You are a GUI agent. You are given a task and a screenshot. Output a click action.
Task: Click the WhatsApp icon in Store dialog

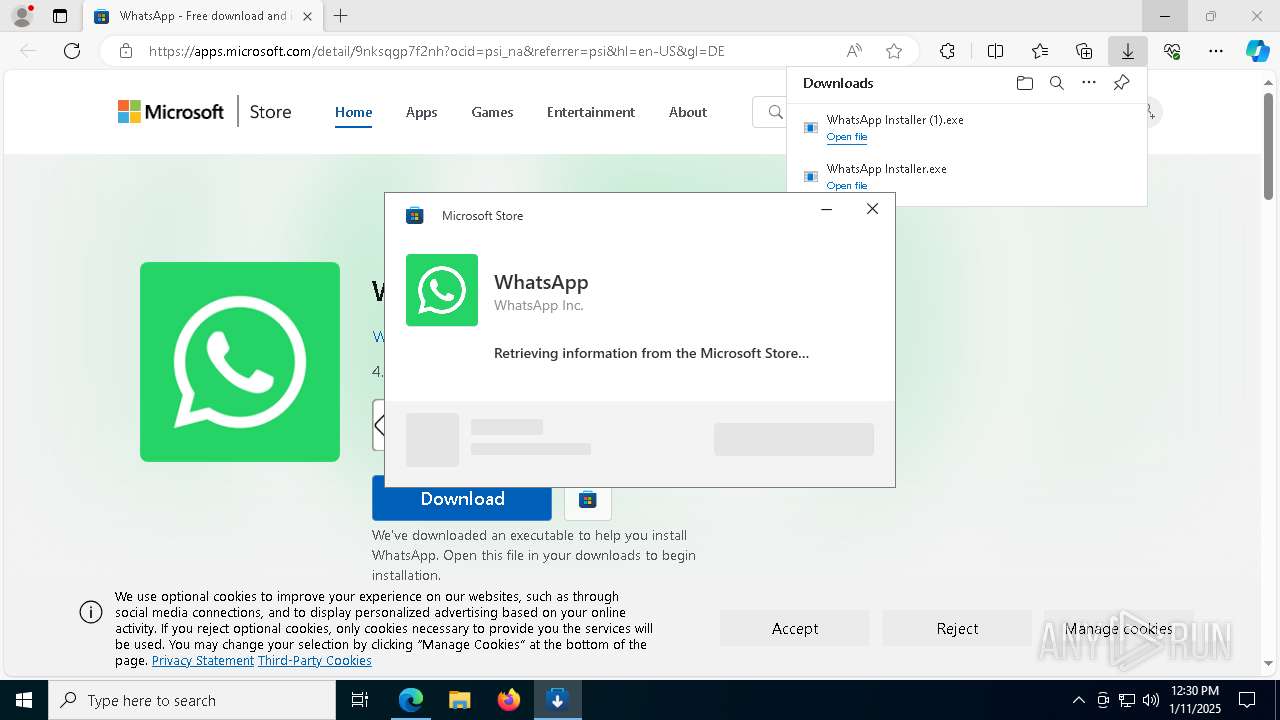pos(442,290)
